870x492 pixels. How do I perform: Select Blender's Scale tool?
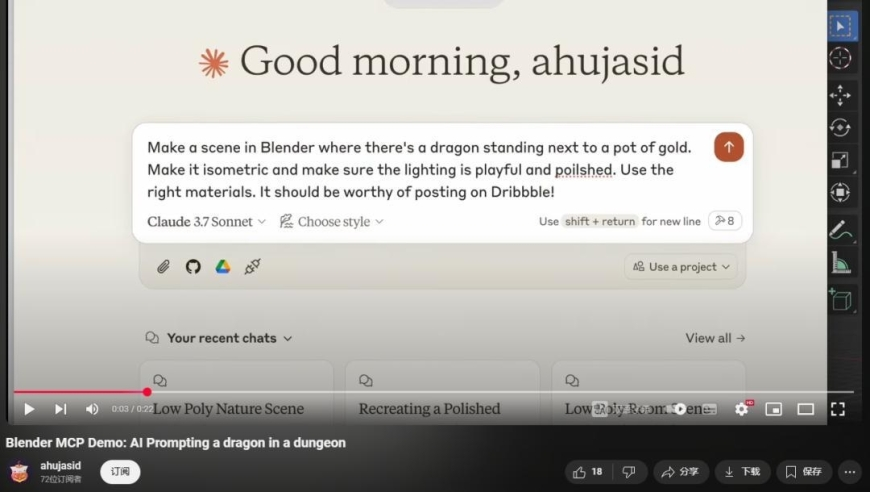click(x=841, y=160)
